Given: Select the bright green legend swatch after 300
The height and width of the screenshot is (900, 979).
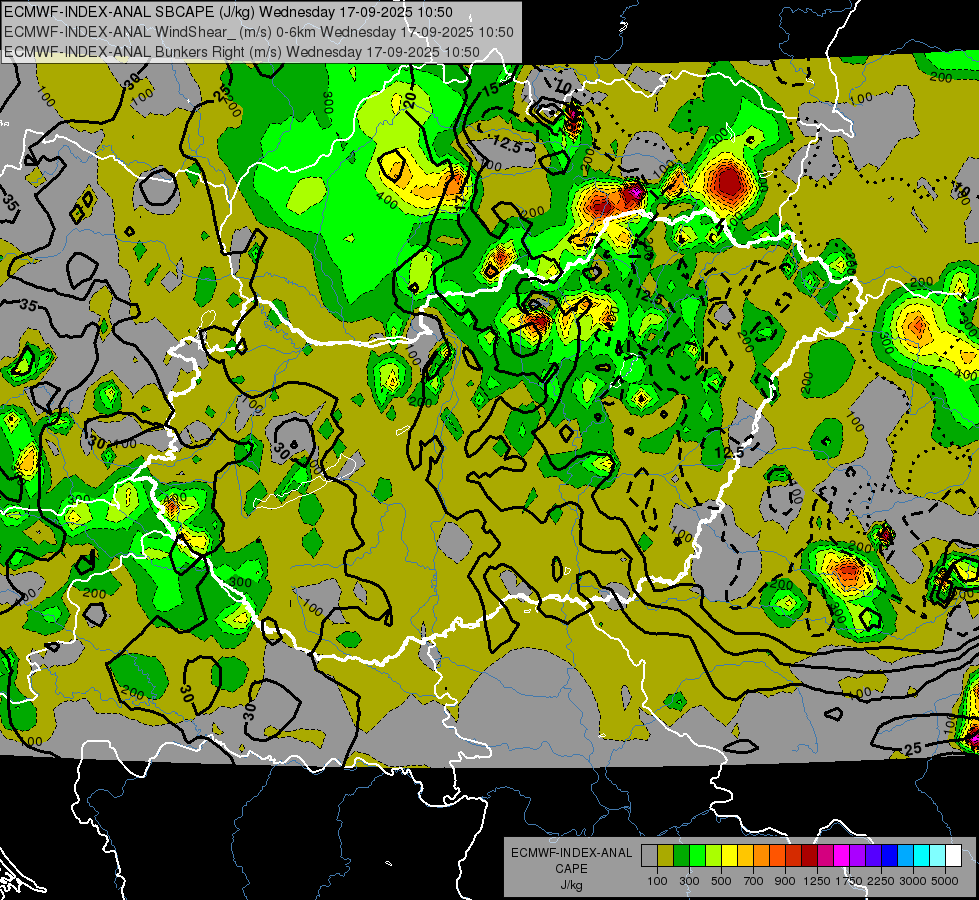Looking at the screenshot, I should point(697,855).
